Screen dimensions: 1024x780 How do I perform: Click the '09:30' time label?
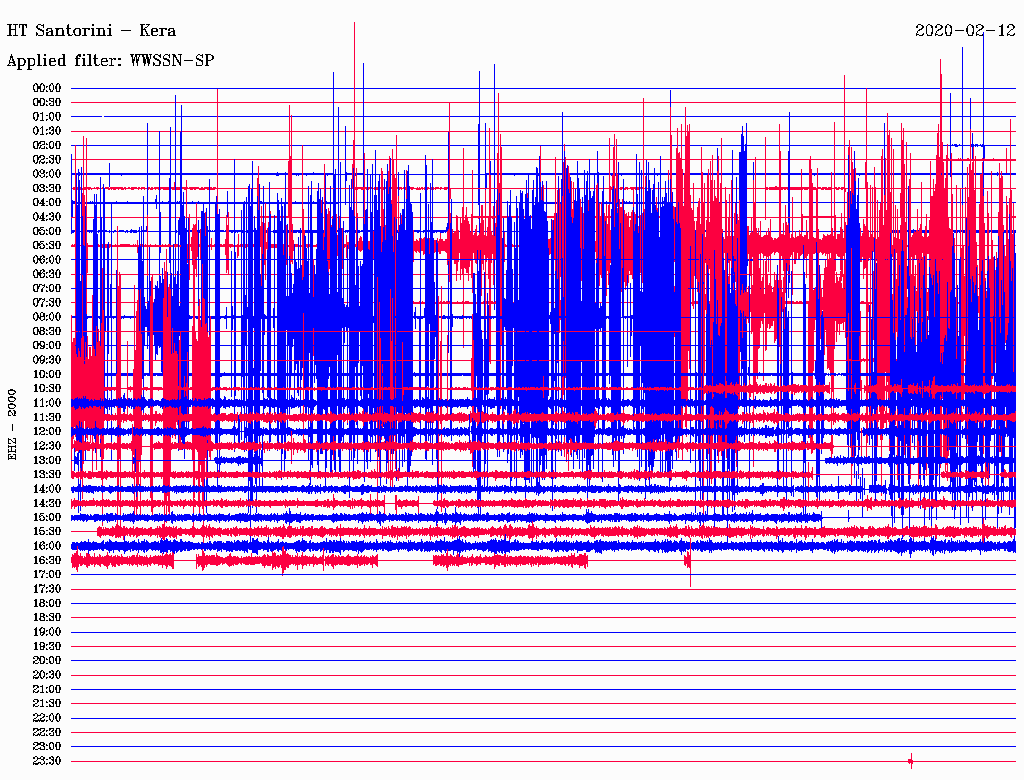(x=47, y=360)
